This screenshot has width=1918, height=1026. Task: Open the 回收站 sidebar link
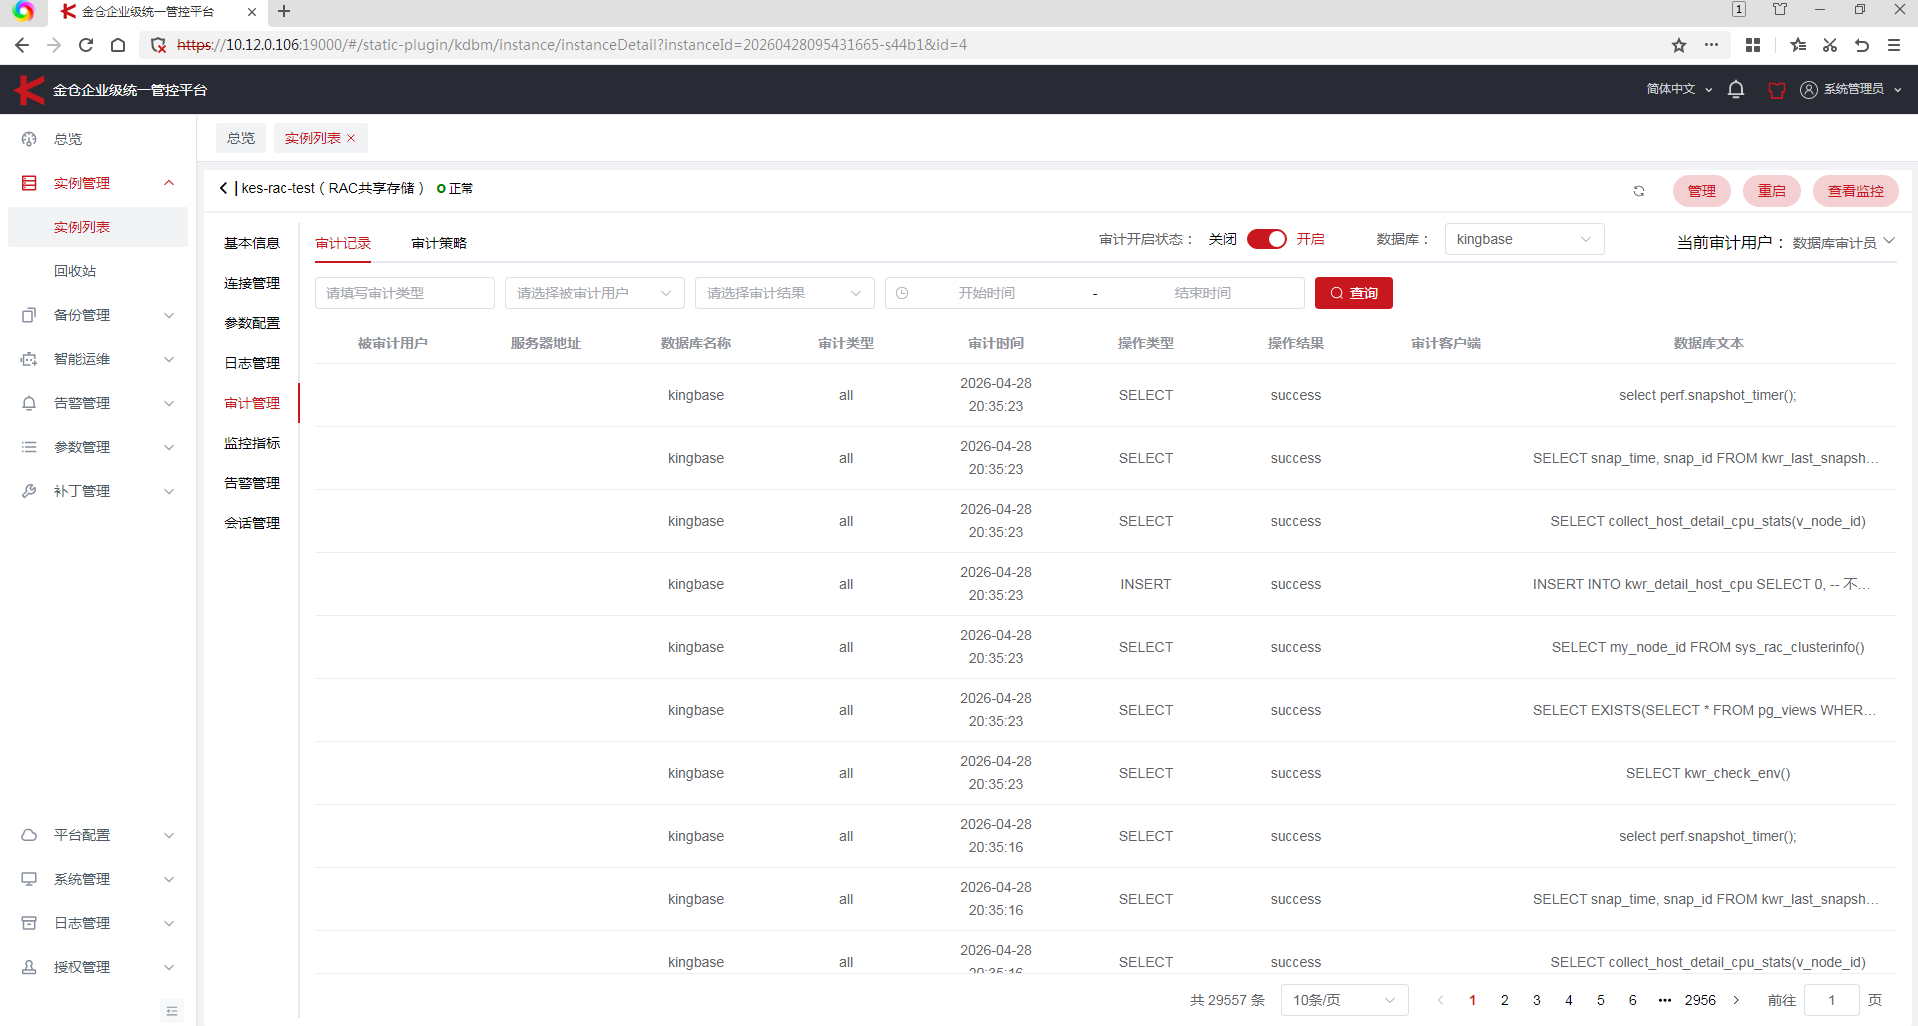[x=98, y=271]
